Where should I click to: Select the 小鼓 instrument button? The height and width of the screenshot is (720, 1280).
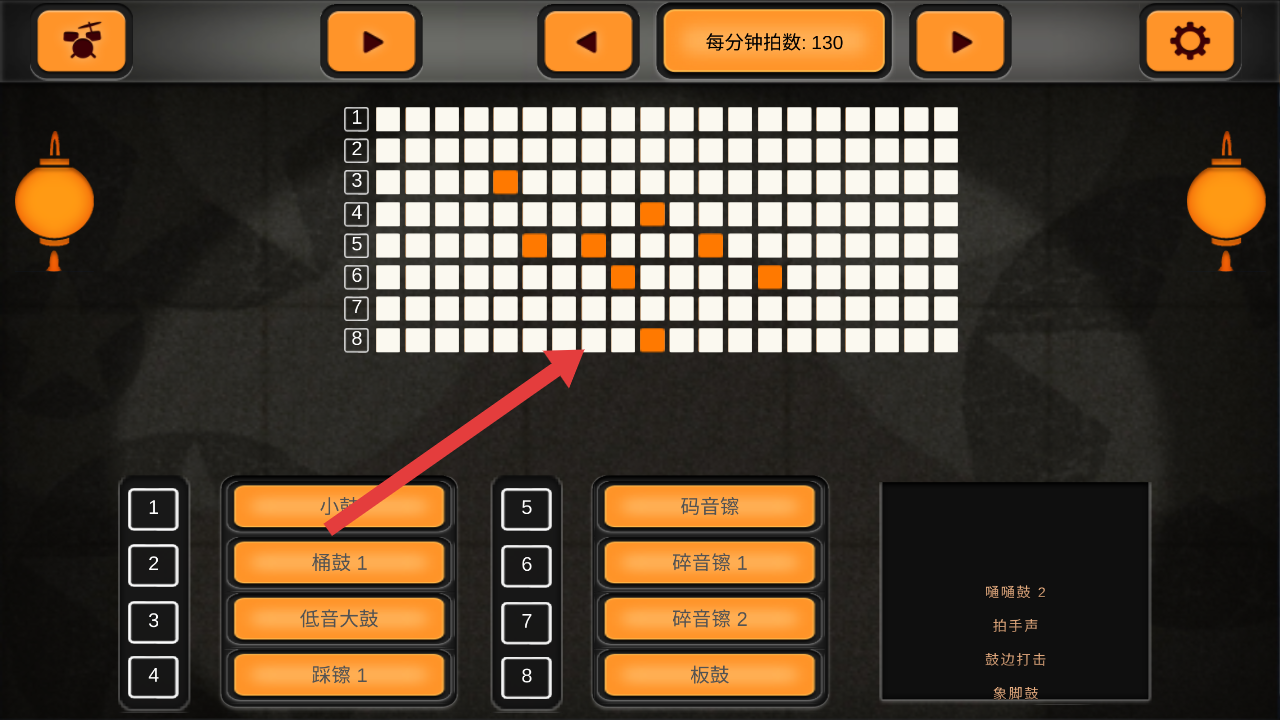click(339, 506)
